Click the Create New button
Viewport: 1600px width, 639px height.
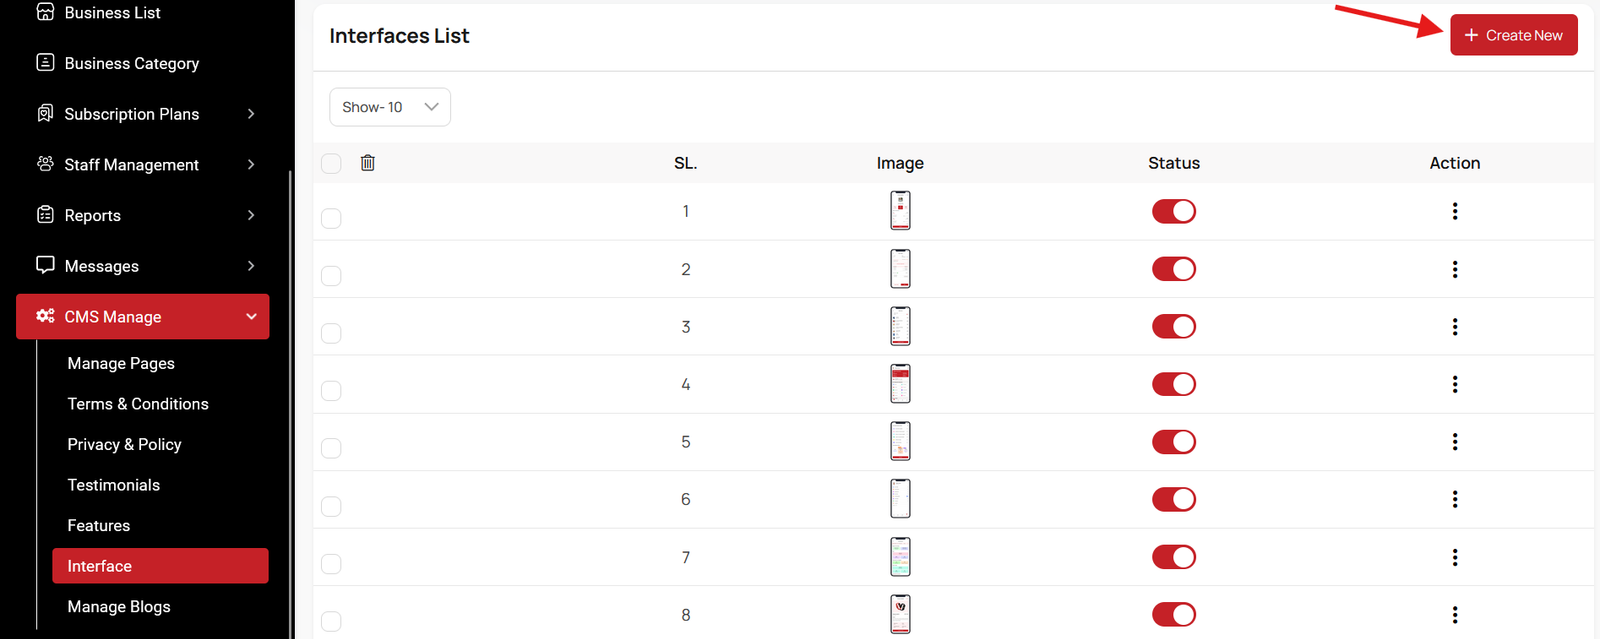click(1513, 35)
